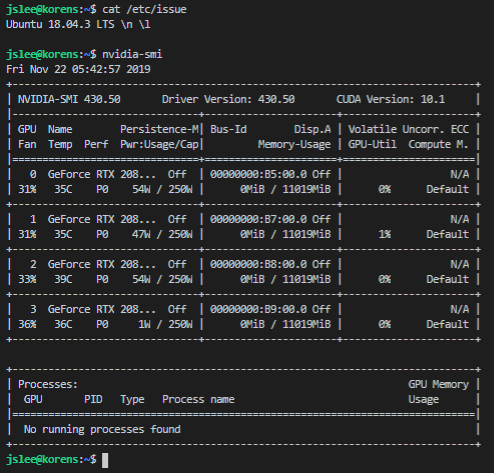
Task: Click the 'Processes:' section label
Action: point(48,384)
